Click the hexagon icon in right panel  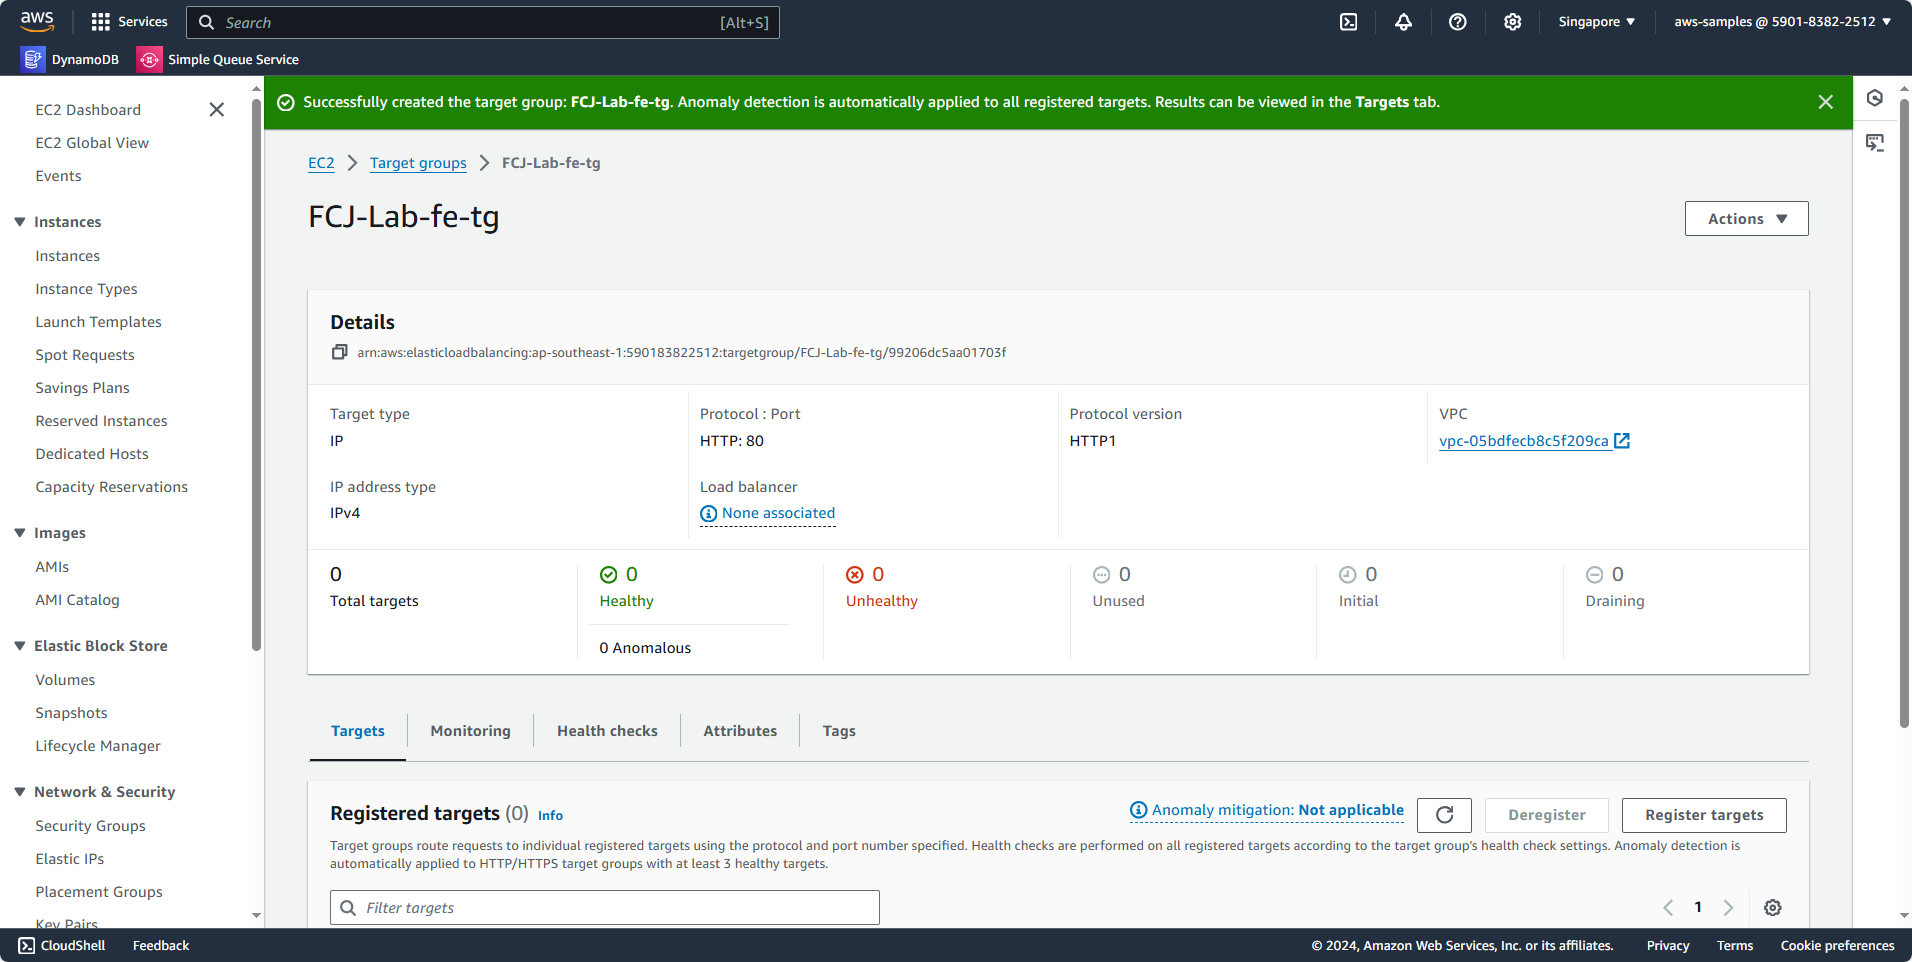[x=1875, y=98]
